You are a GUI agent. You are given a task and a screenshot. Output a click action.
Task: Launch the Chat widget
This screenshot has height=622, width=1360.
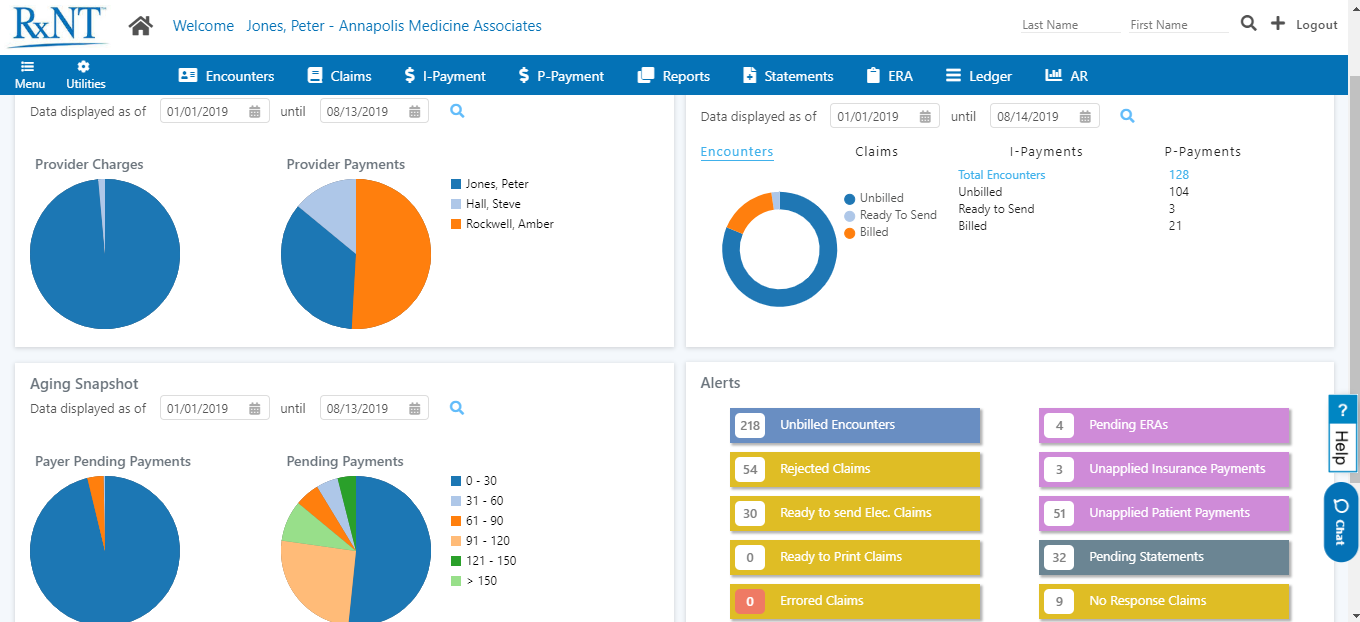[x=1340, y=521]
